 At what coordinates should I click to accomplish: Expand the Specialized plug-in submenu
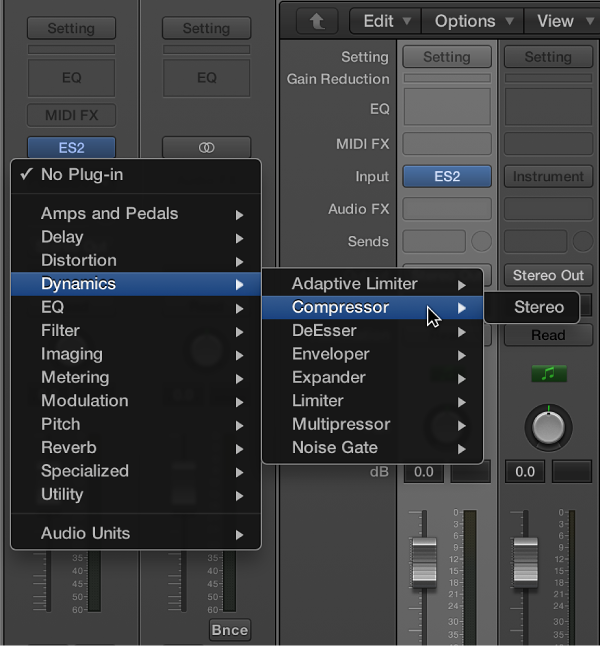tap(136, 471)
